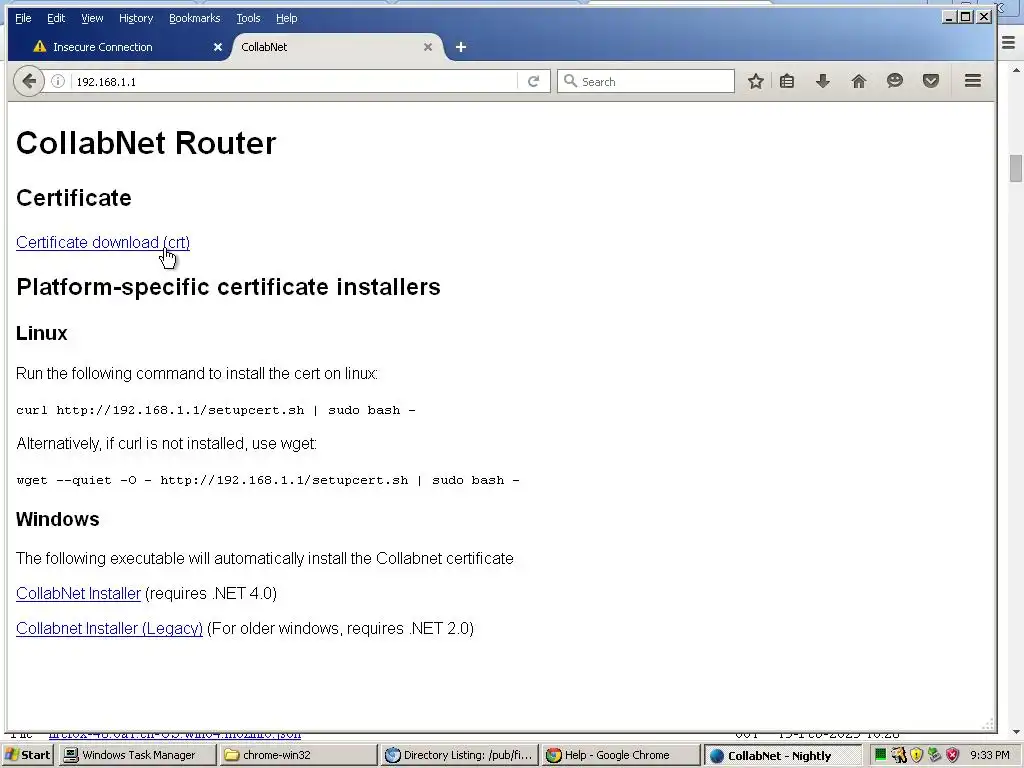Open the Edit menu
The width and height of the screenshot is (1024, 768).
coord(56,18)
